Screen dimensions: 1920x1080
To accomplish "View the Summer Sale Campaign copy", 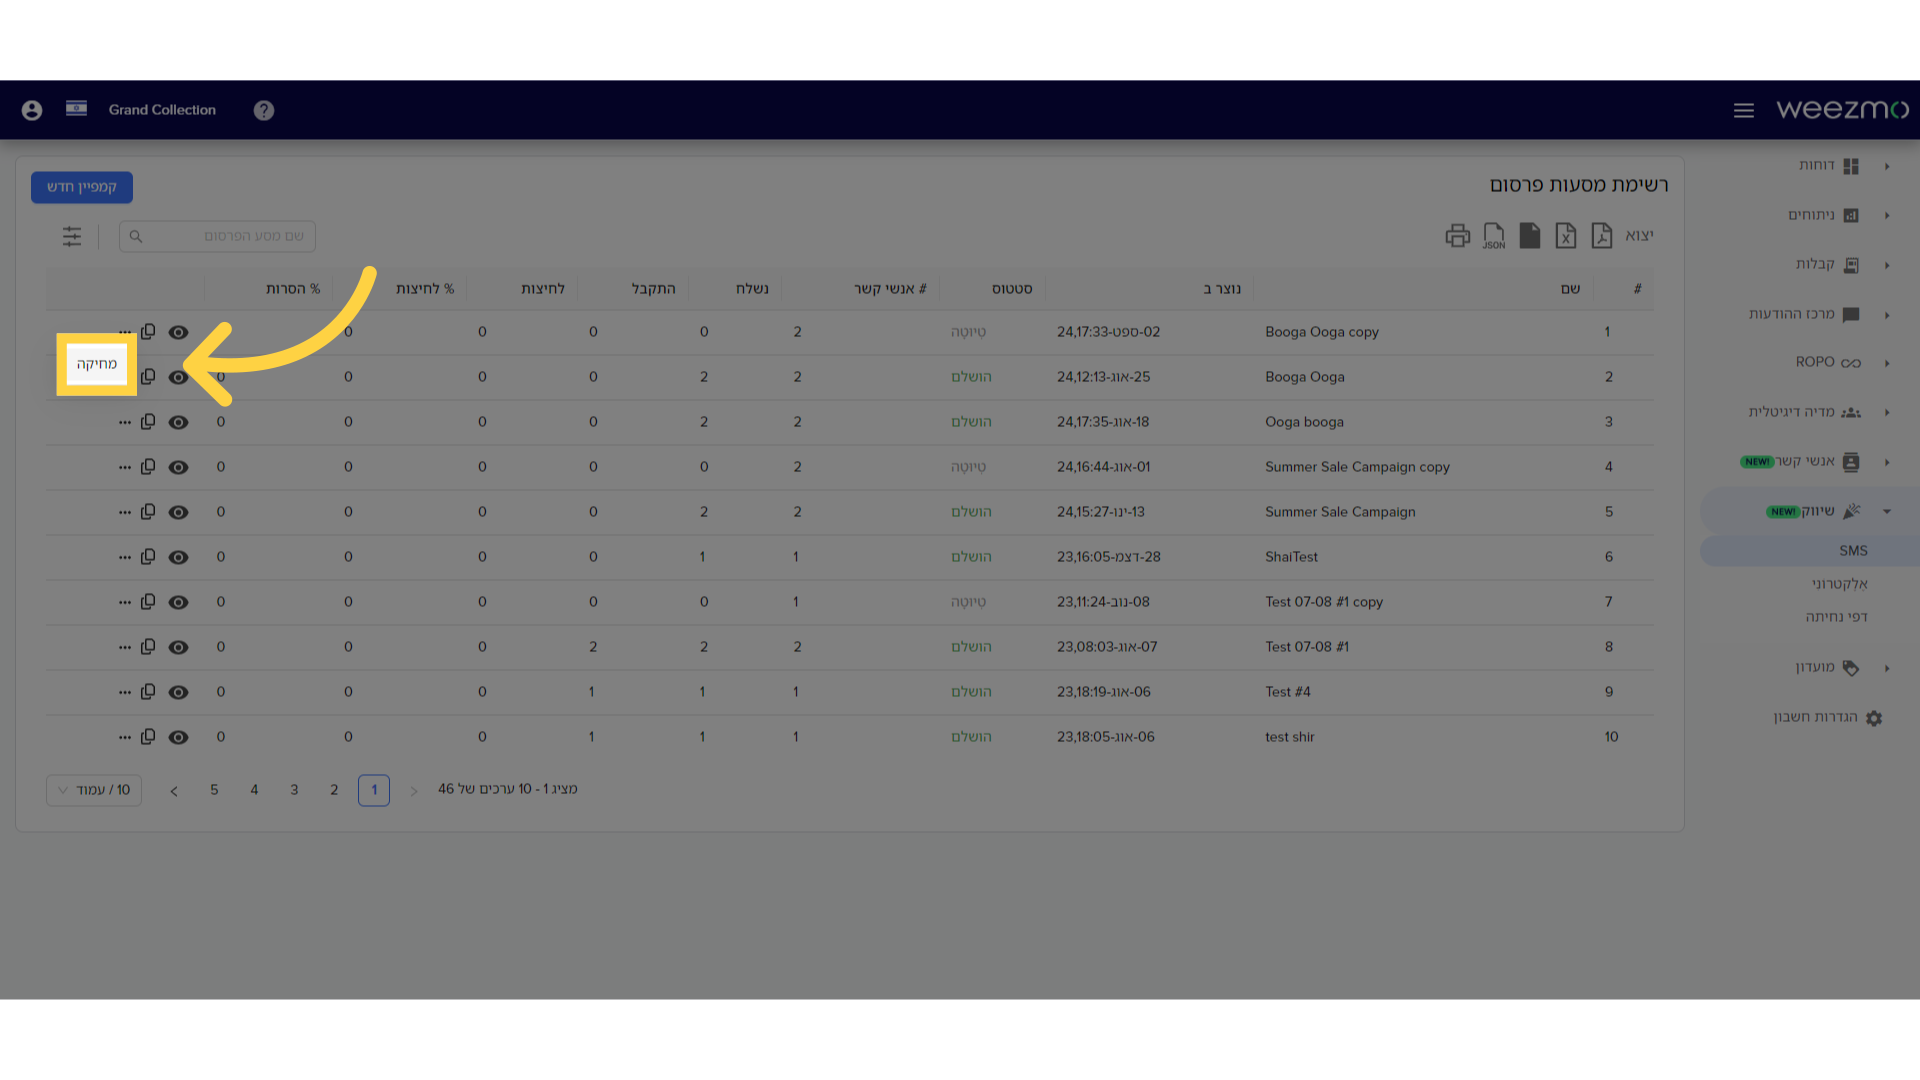I will (178, 467).
